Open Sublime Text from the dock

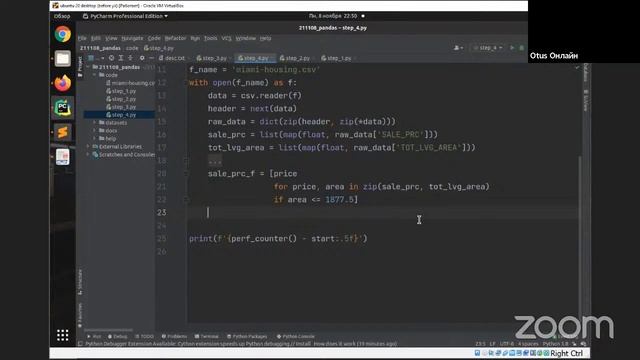(62, 132)
